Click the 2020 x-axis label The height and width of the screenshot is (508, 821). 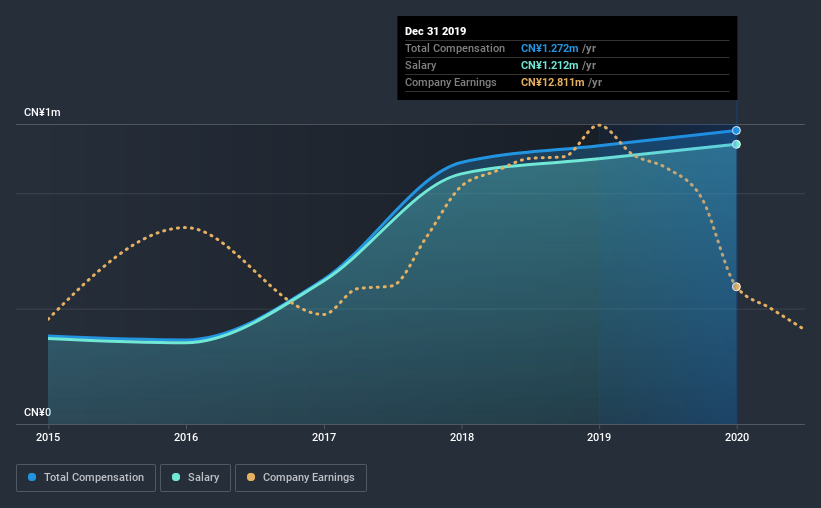737,437
